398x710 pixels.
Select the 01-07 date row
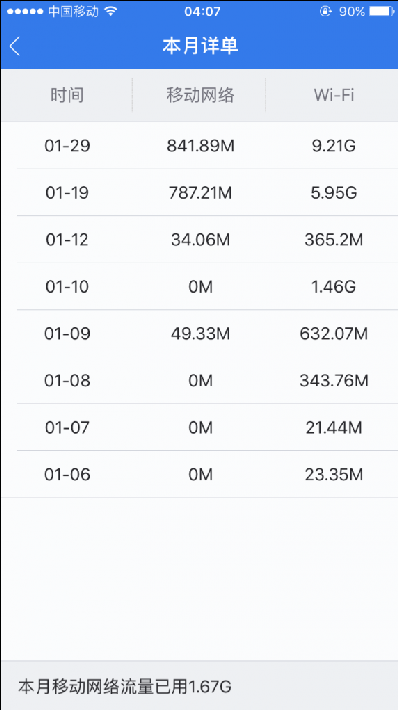pyautogui.click(x=199, y=427)
